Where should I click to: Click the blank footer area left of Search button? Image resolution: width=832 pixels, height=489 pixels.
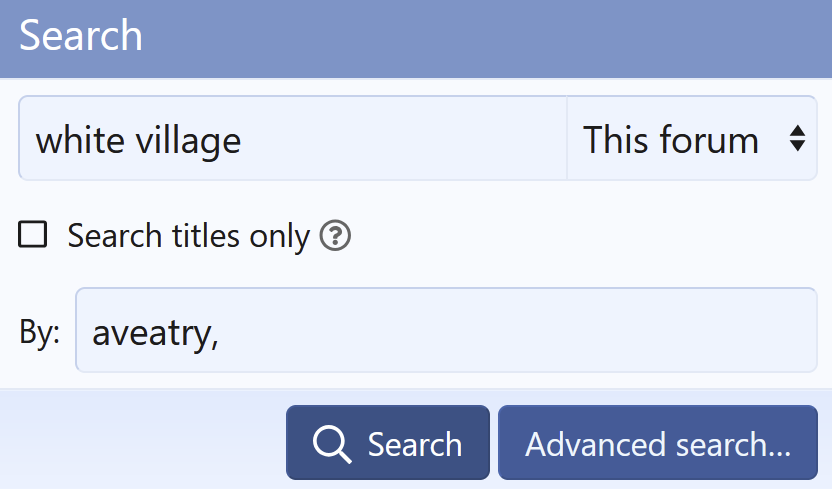[x=140, y=440]
